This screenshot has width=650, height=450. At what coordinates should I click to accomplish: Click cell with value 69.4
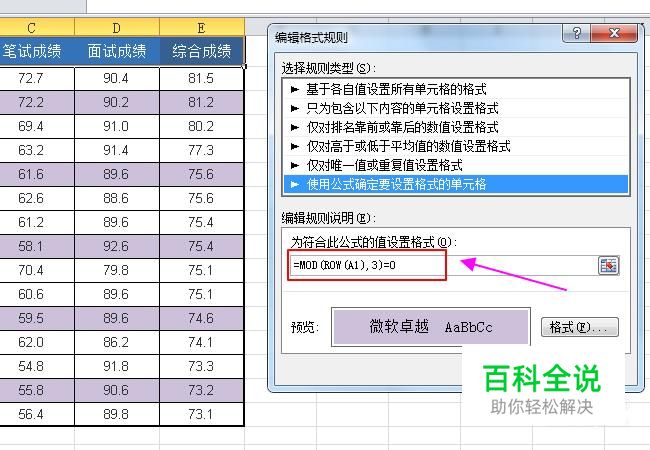click(x=36, y=126)
